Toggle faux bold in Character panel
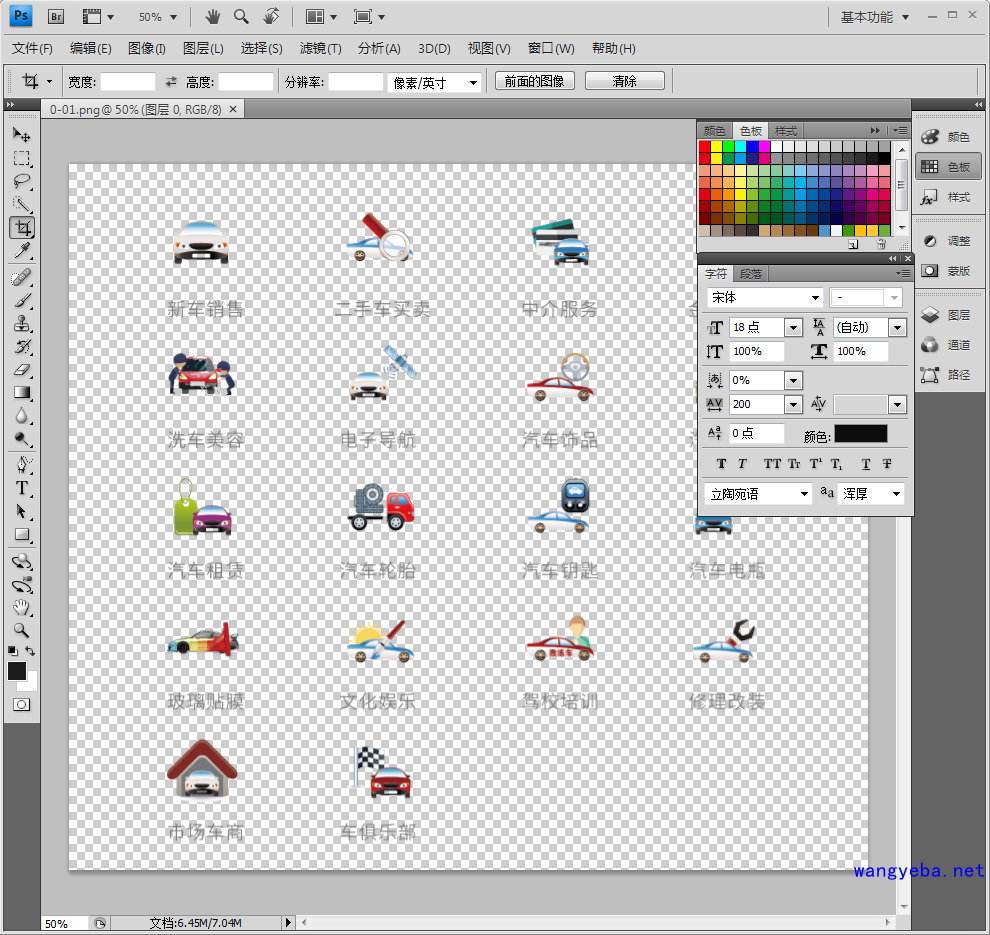 click(722, 464)
